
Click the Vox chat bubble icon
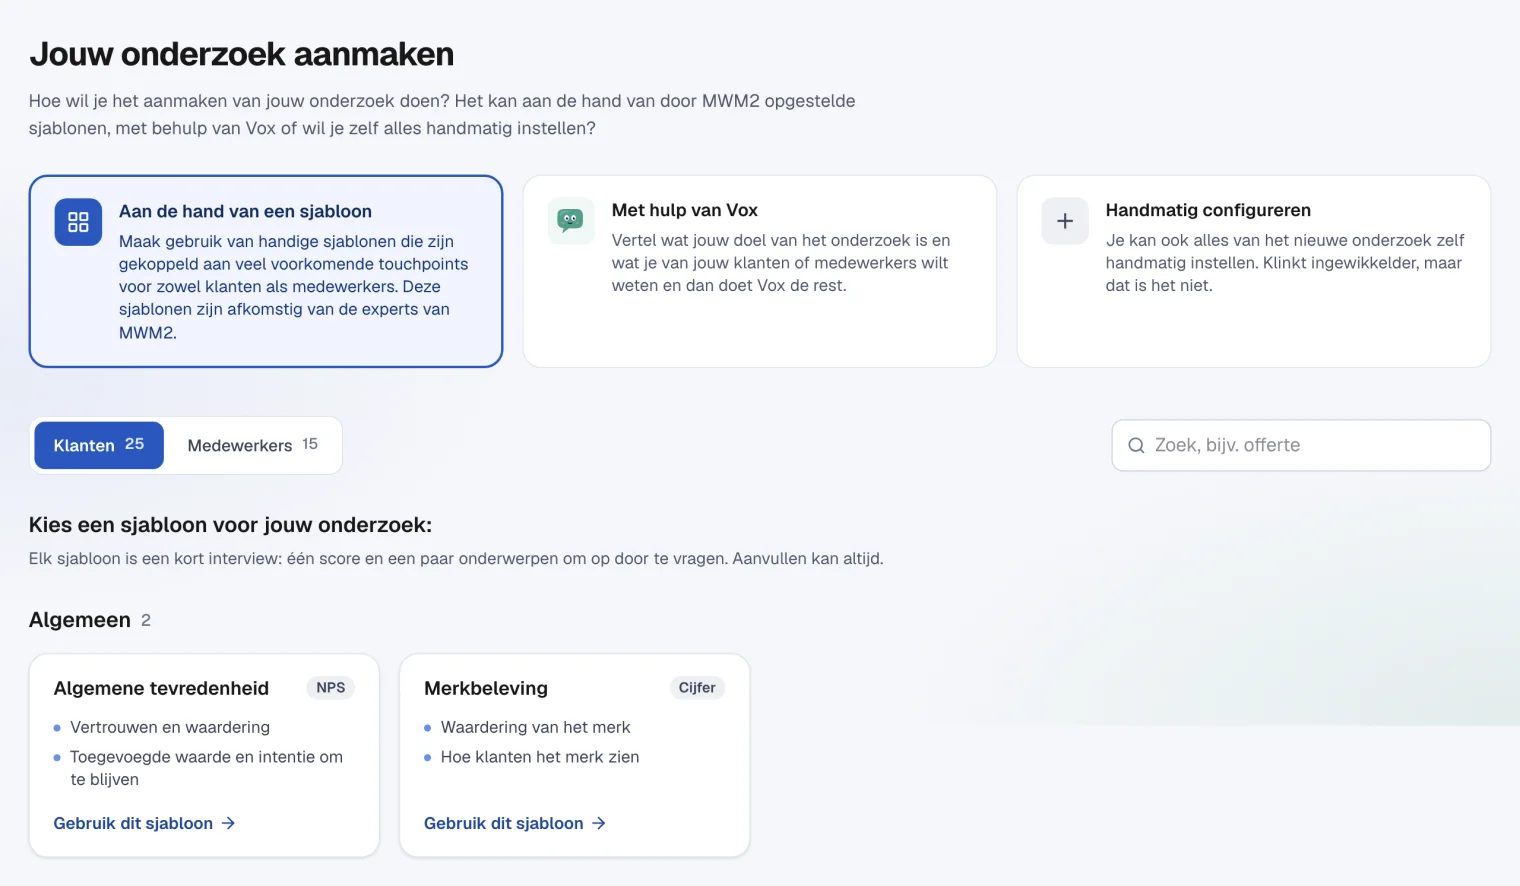point(571,220)
